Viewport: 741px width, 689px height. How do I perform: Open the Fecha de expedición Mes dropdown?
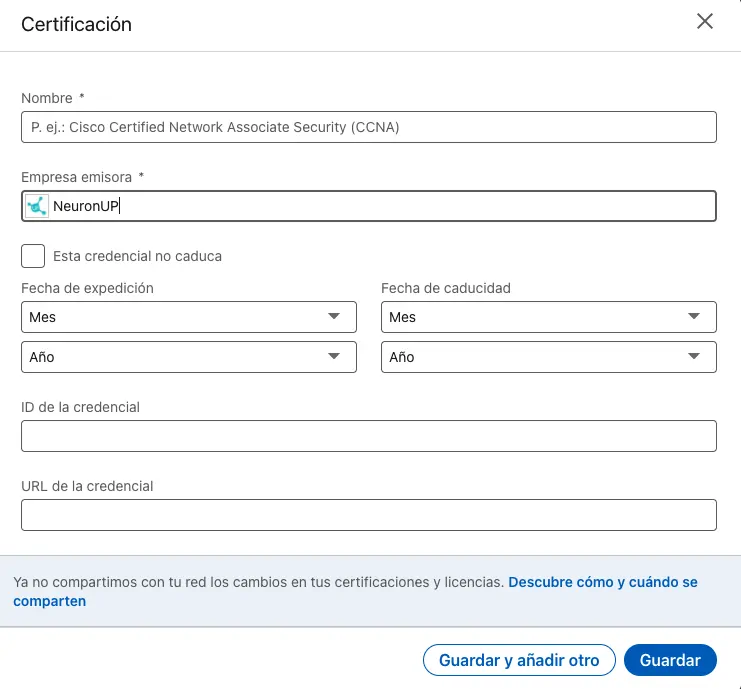point(188,317)
